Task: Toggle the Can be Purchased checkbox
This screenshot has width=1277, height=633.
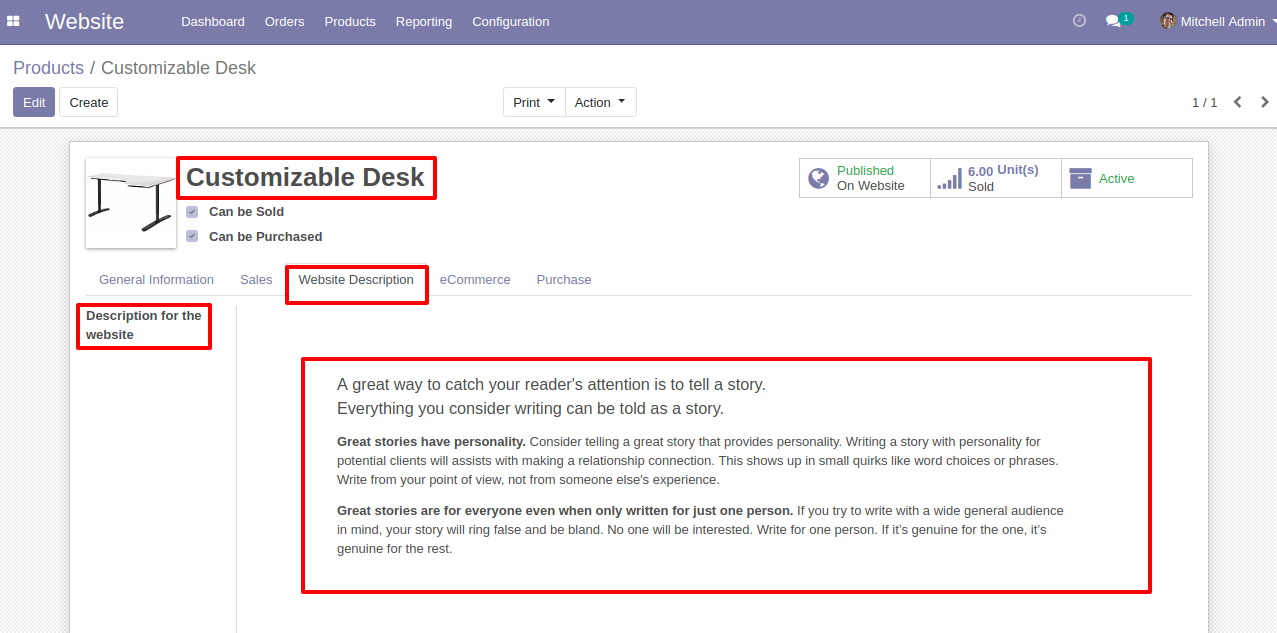Action: pos(192,237)
